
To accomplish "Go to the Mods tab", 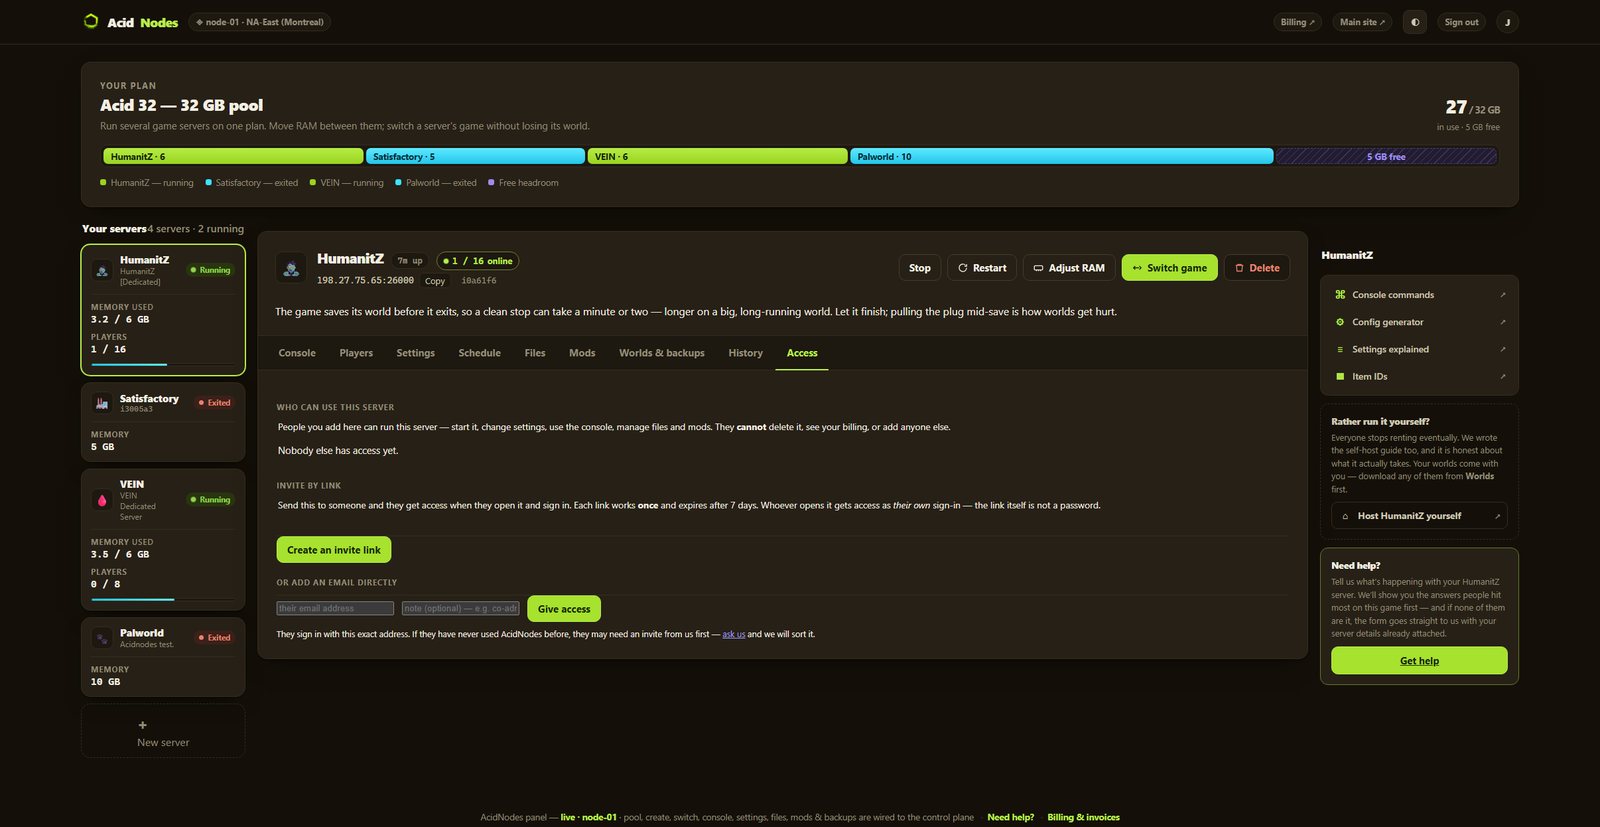I will click(x=582, y=353).
